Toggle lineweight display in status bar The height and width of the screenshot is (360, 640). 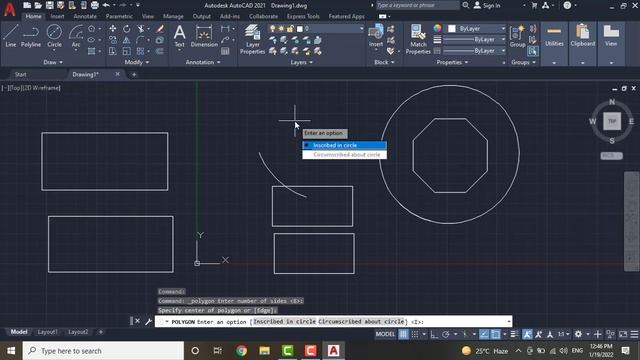click(x=514, y=334)
